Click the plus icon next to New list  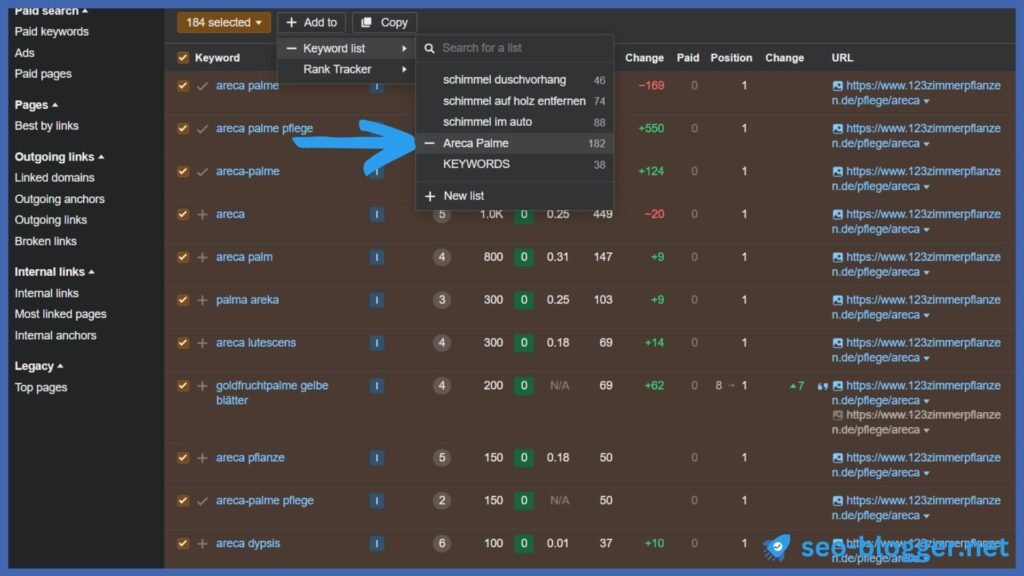(x=430, y=196)
